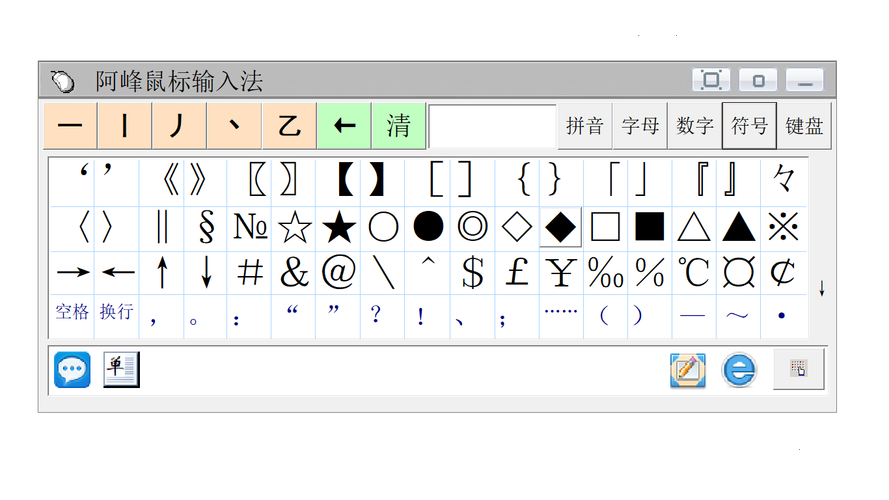Launch the Internet Explorer icon

[x=739, y=370]
